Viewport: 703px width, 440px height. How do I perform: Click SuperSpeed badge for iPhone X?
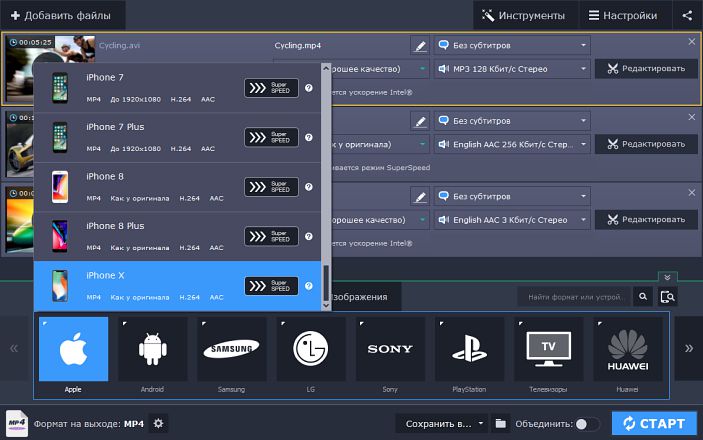tap(271, 286)
